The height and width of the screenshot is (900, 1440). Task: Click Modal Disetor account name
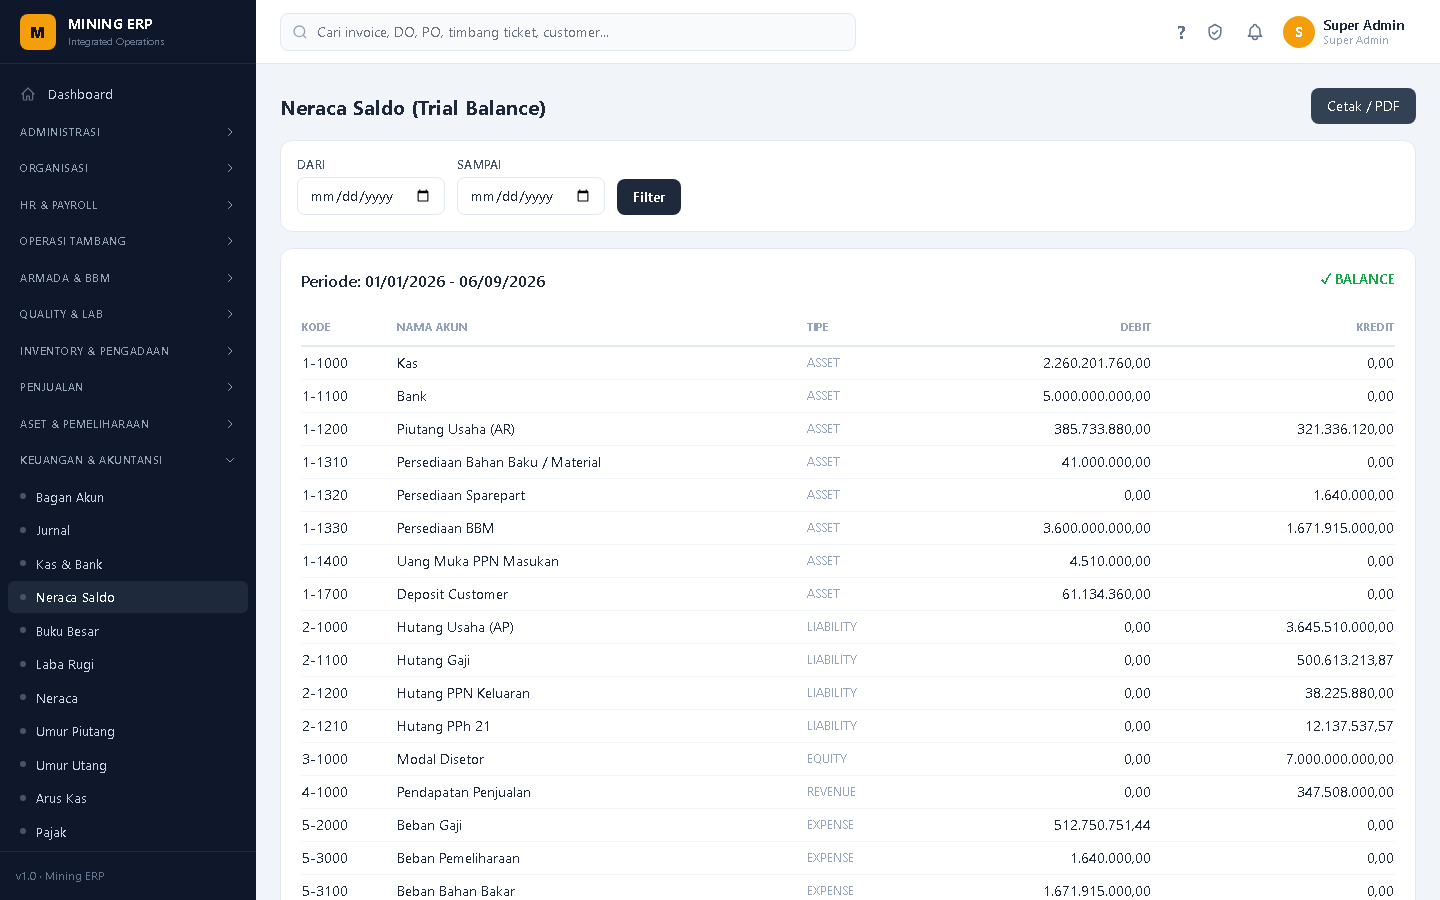[x=440, y=759]
